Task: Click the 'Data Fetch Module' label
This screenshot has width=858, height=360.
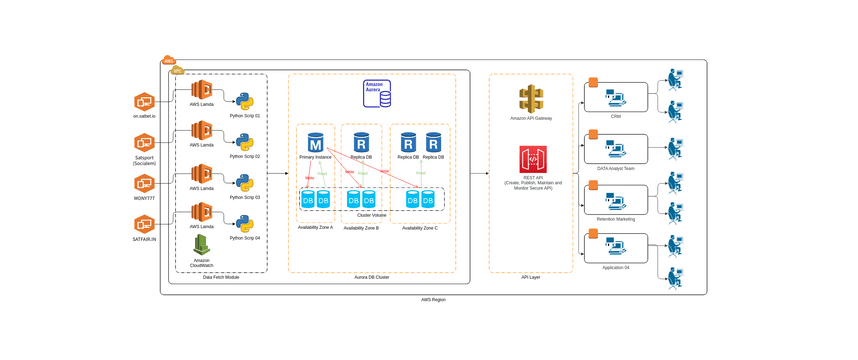Action: (x=221, y=277)
